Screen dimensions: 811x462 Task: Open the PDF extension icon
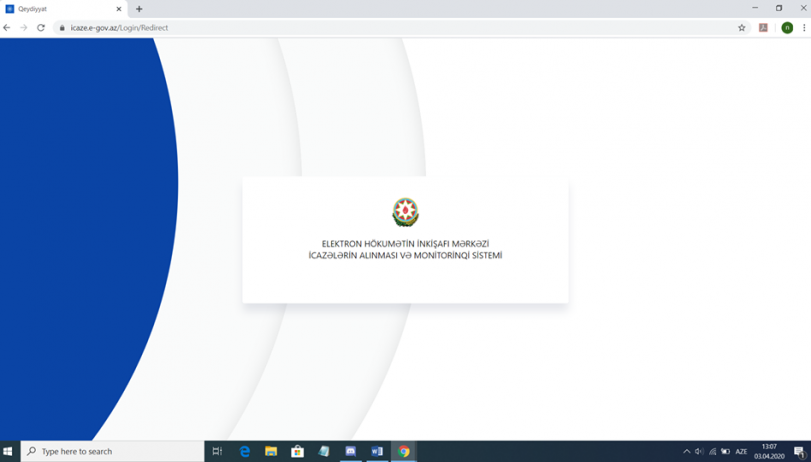763,28
